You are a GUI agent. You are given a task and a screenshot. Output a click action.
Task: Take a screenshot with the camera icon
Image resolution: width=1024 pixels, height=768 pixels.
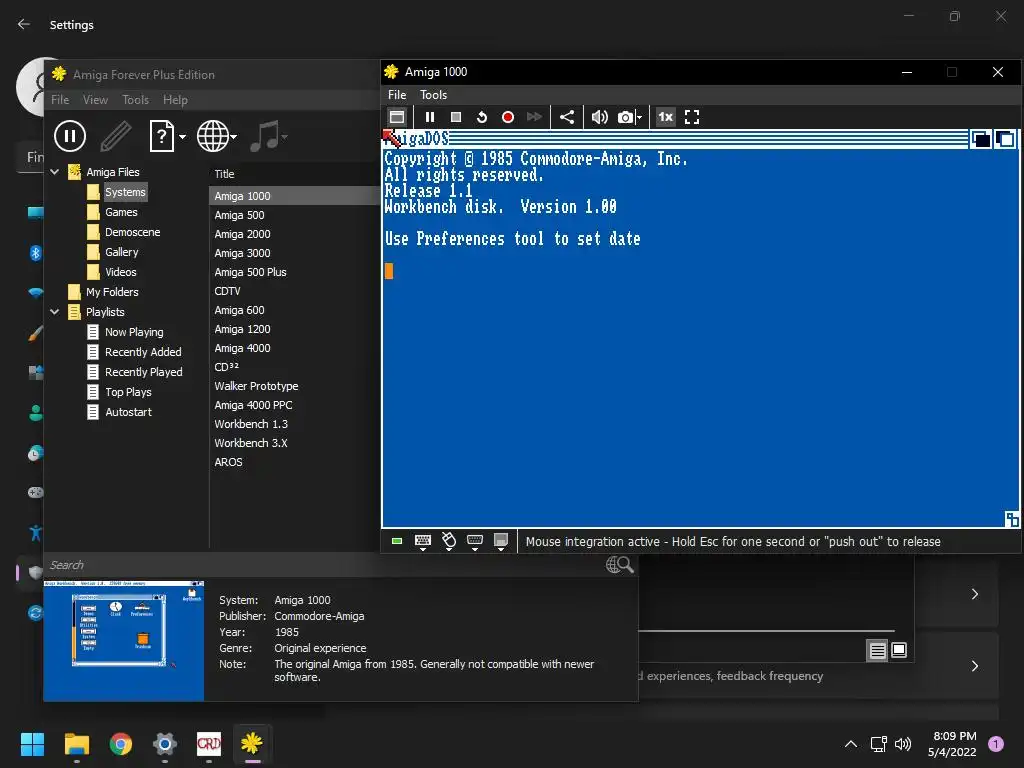point(626,117)
